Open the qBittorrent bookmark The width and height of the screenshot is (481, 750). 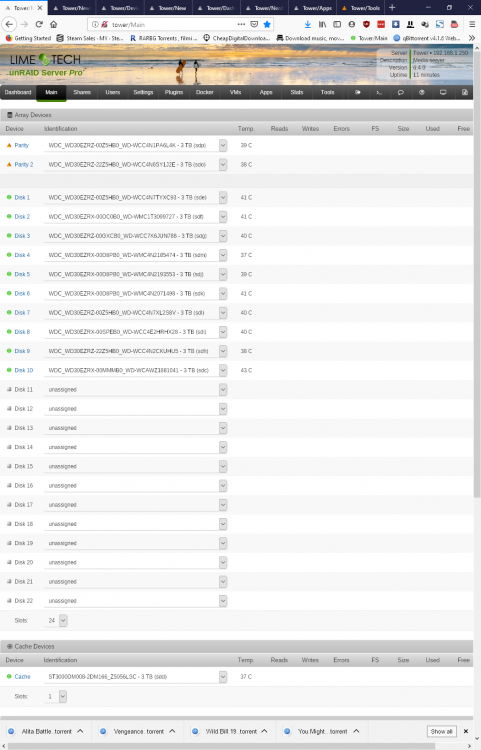[427, 38]
